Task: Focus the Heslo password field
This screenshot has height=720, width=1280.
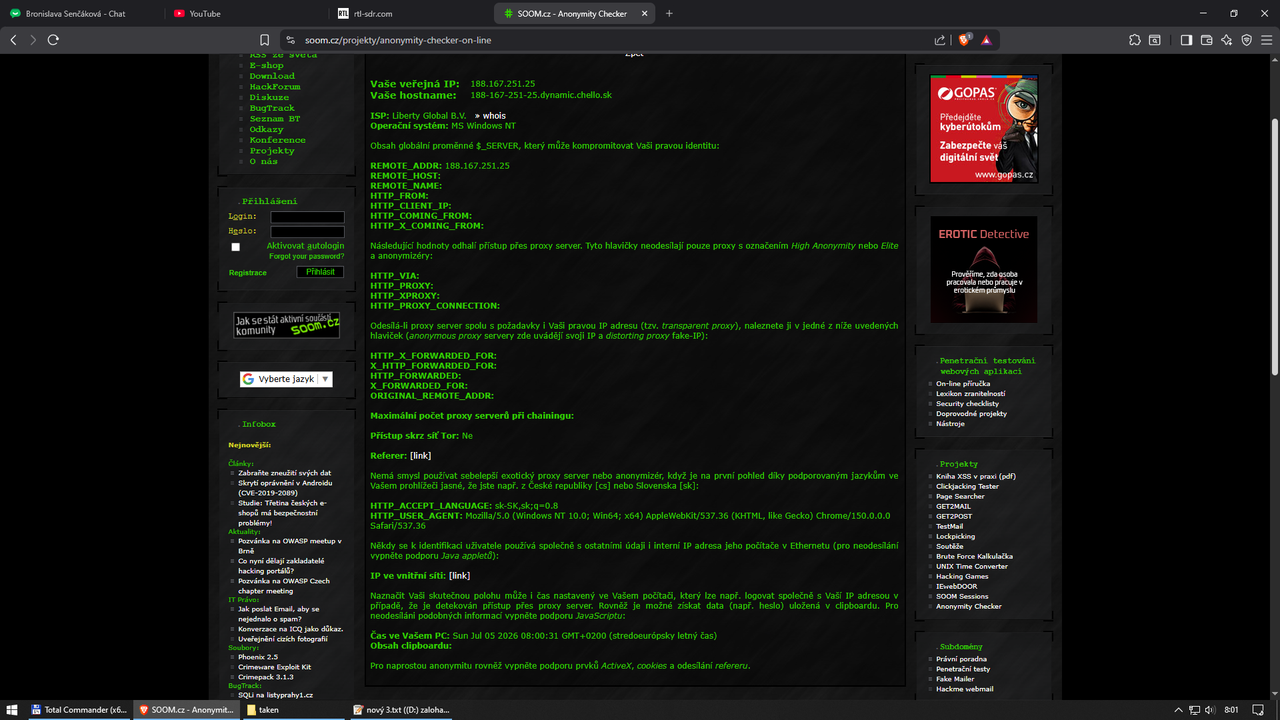Action: pyautogui.click(x=307, y=232)
